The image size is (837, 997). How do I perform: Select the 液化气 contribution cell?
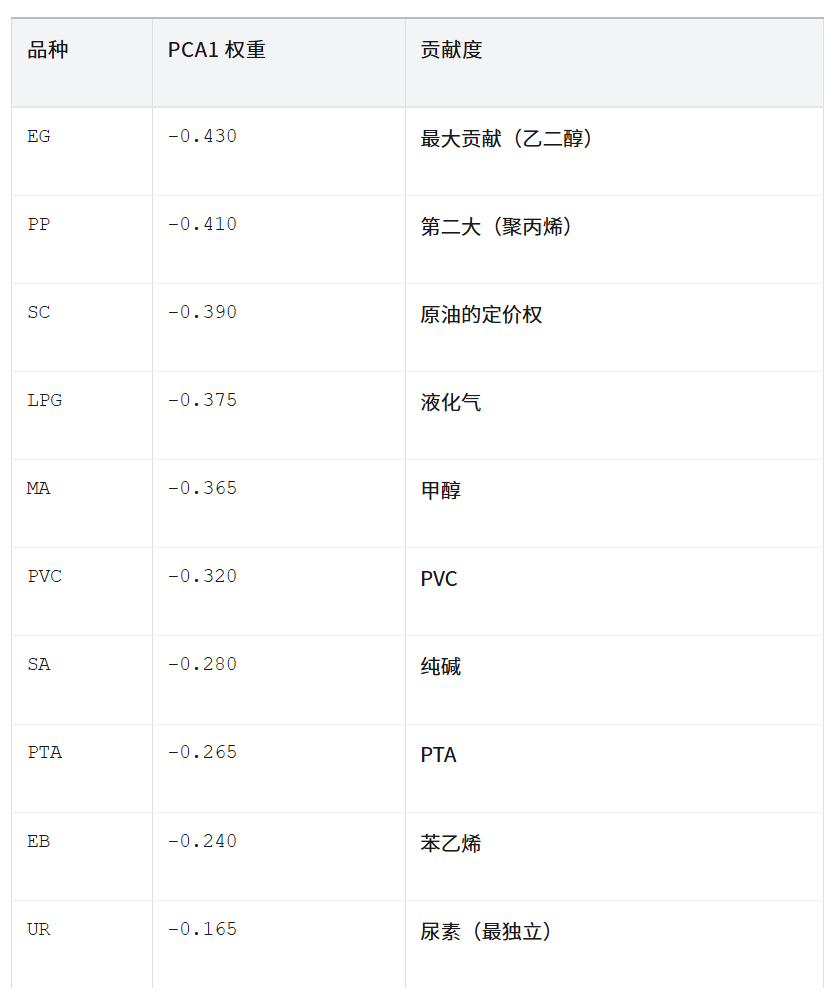click(x=451, y=403)
